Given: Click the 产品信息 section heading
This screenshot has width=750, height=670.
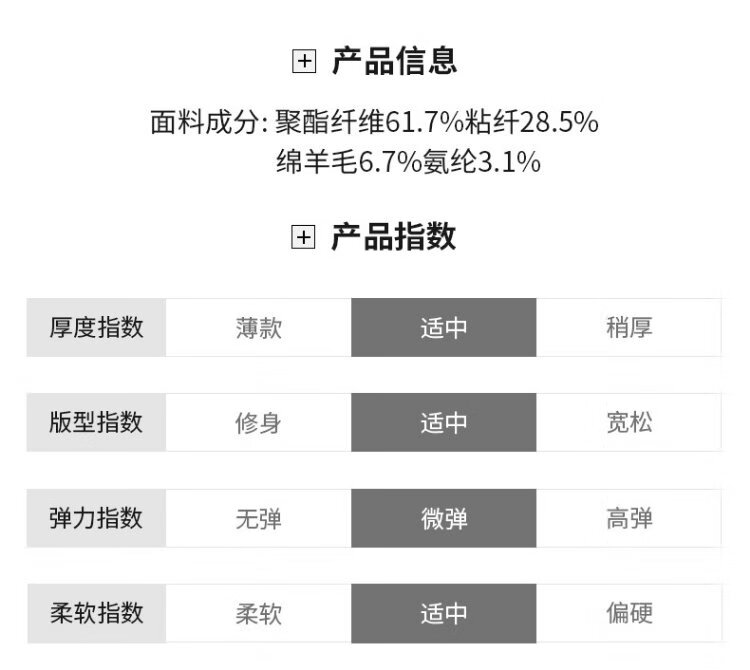Looking at the screenshot, I should (394, 62).
